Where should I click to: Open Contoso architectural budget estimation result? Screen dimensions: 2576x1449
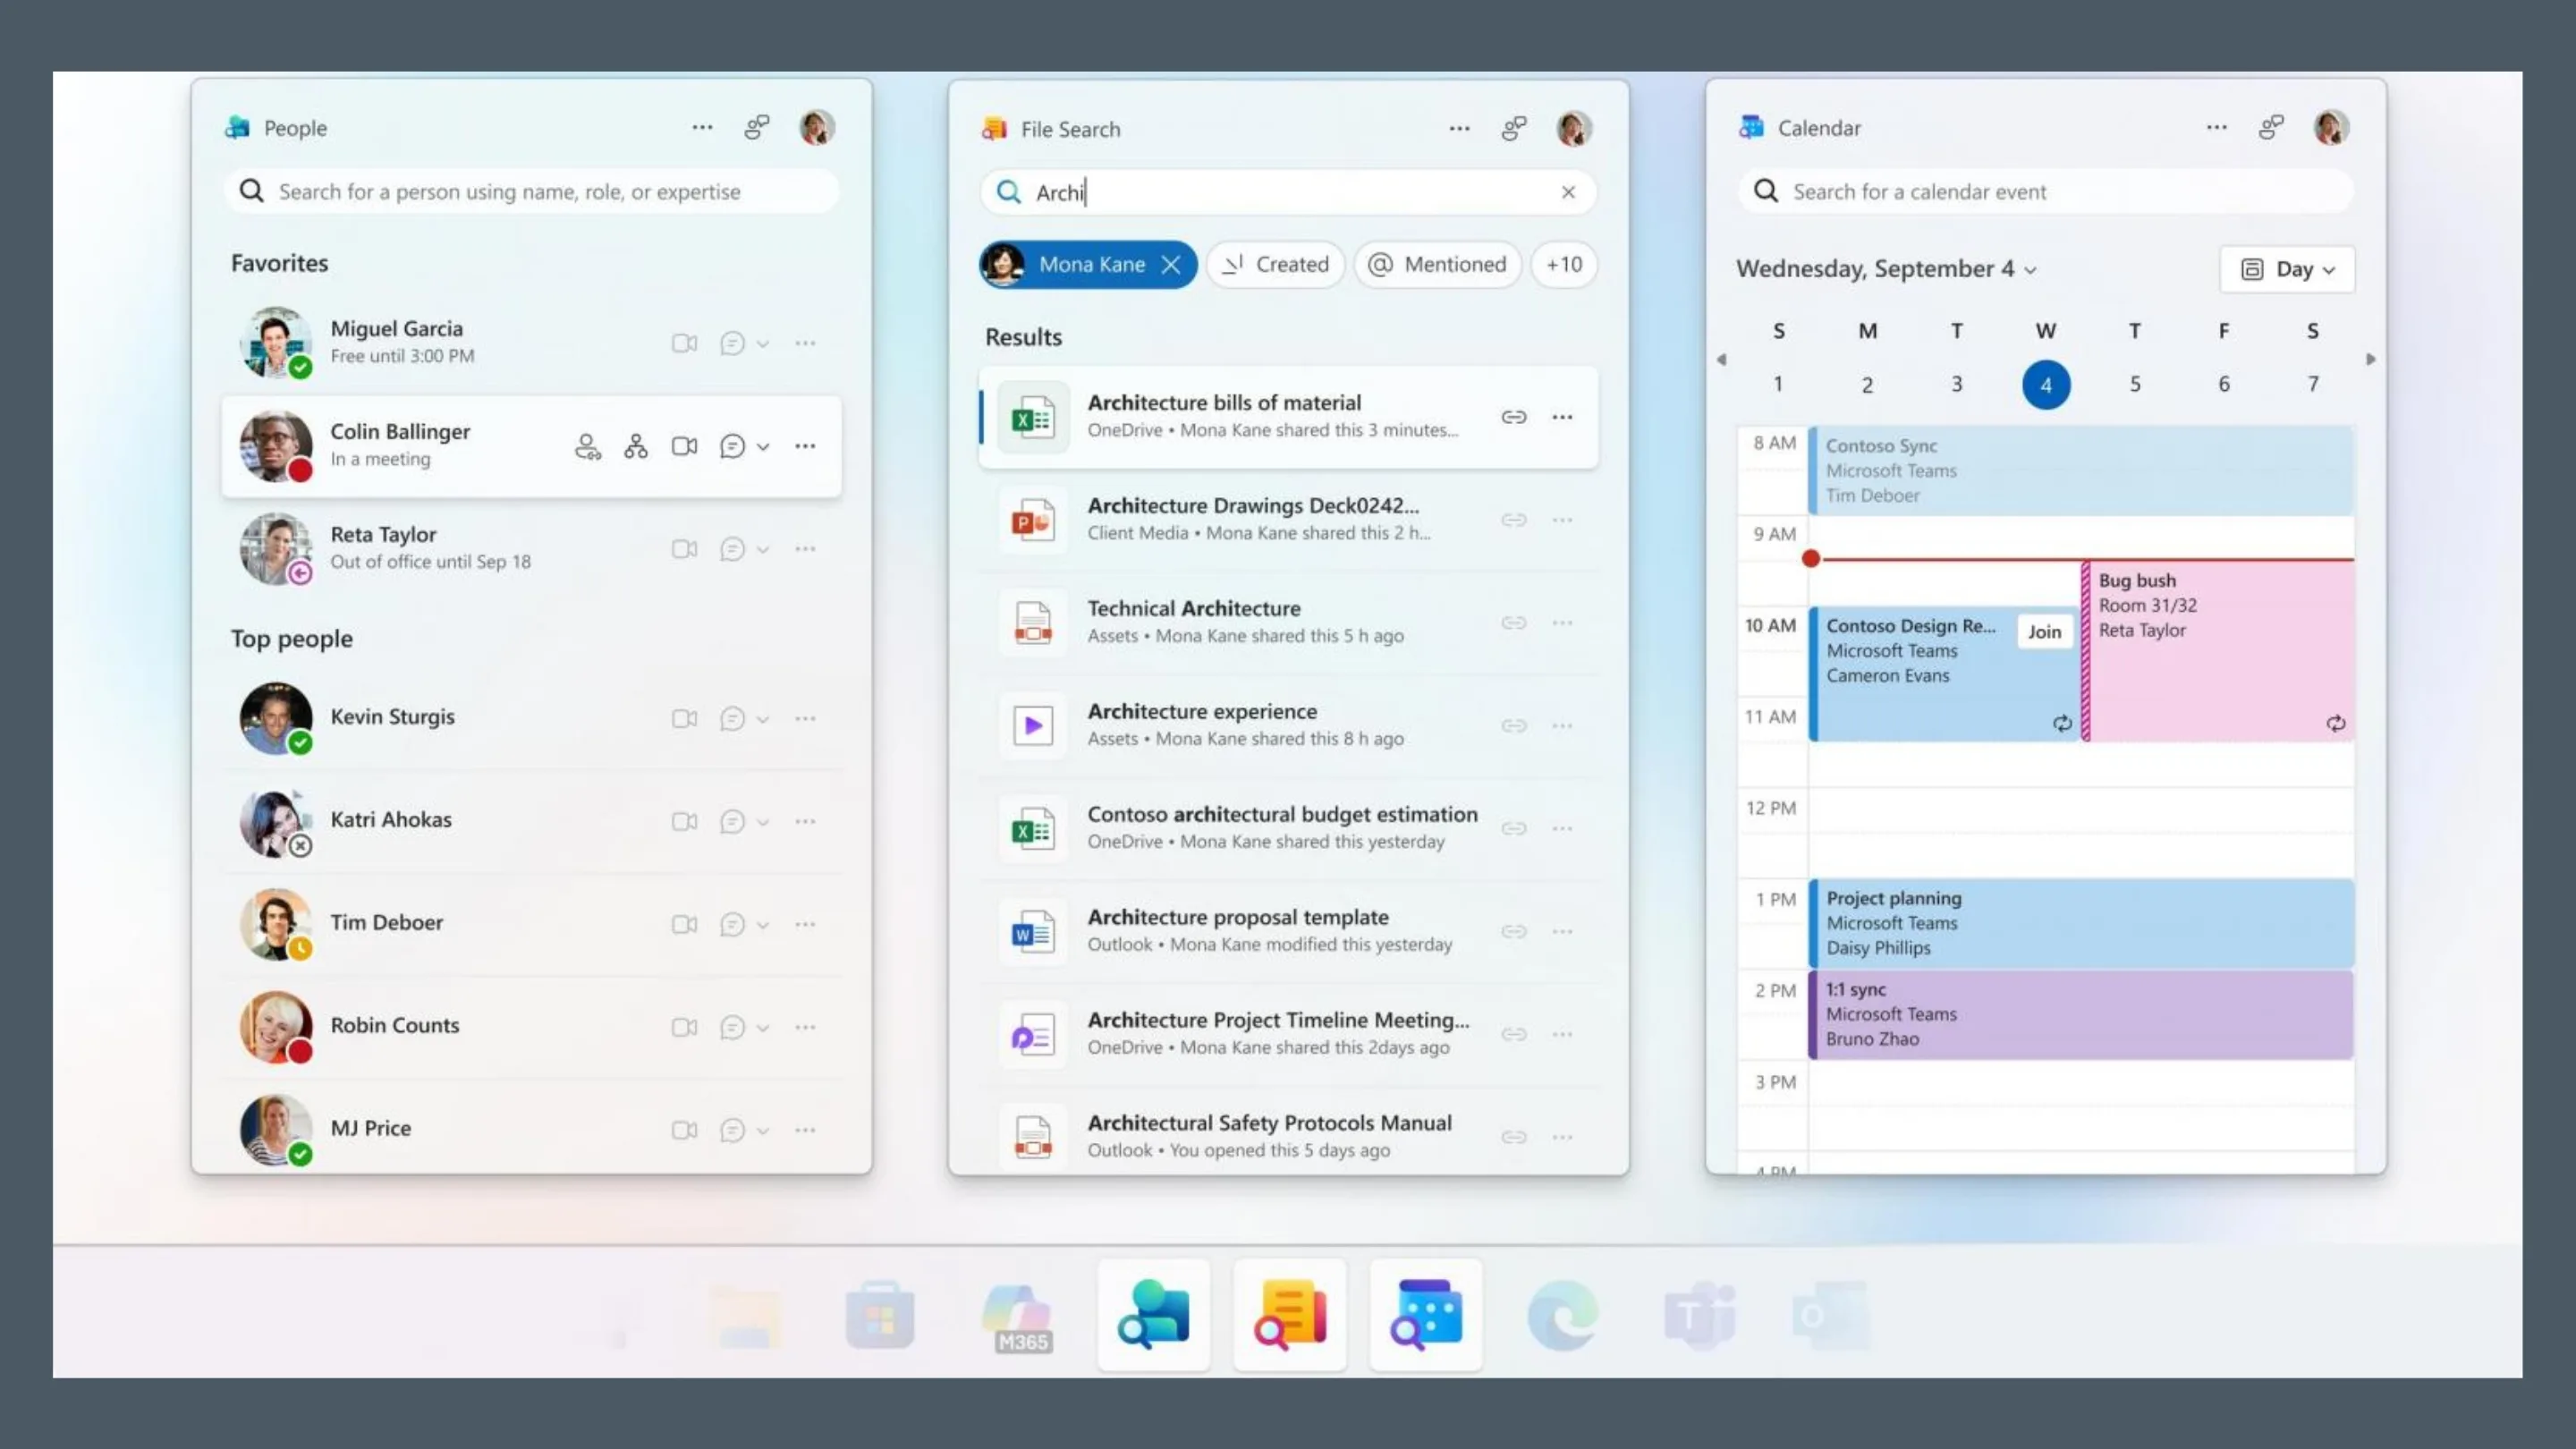click(x=1288, y=829)
